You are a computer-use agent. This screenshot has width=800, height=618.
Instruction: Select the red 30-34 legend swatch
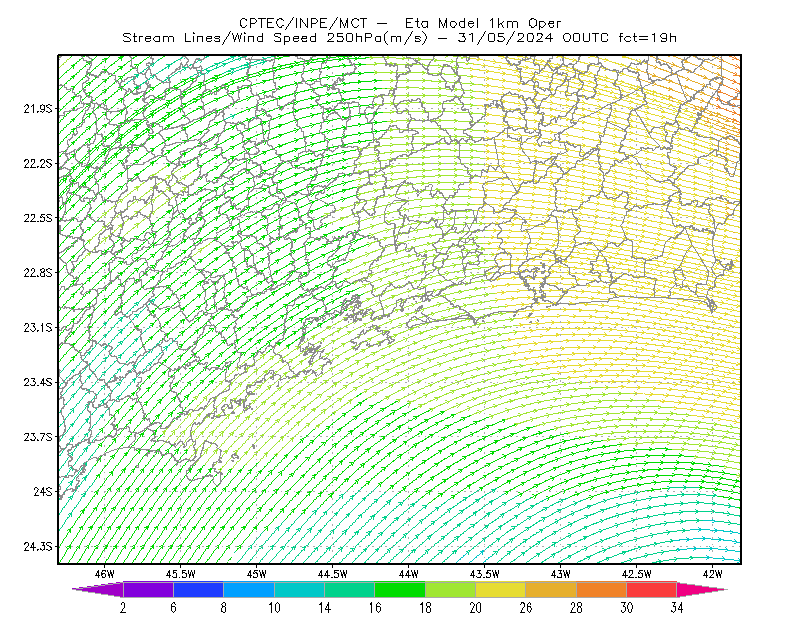[652, 589]
